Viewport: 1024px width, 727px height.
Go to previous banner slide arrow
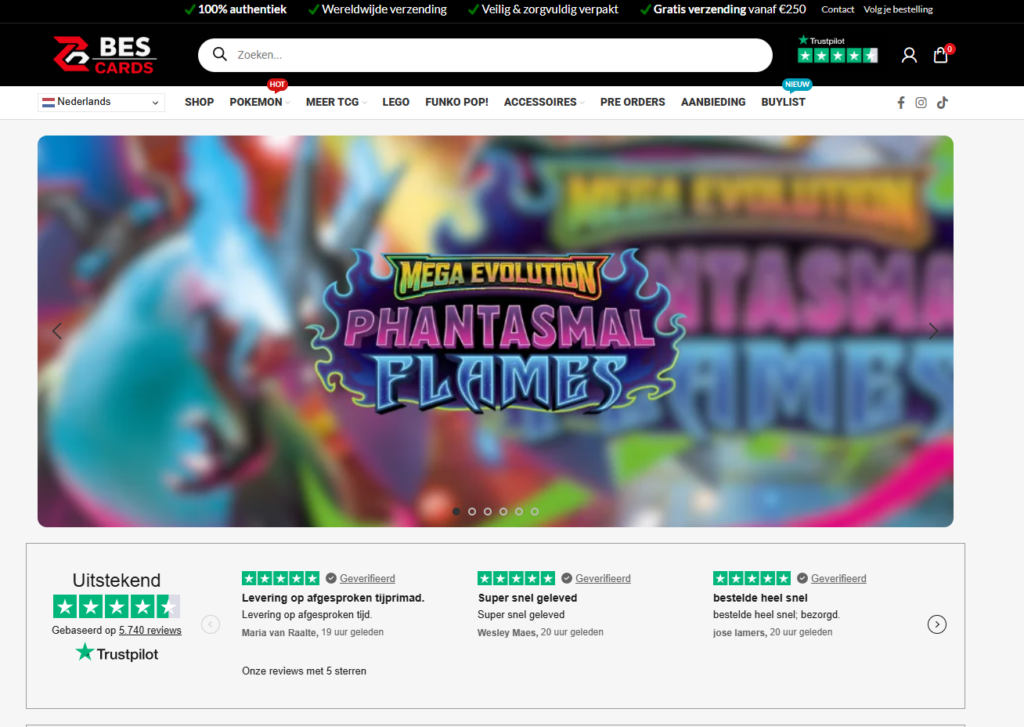(57, 331)
